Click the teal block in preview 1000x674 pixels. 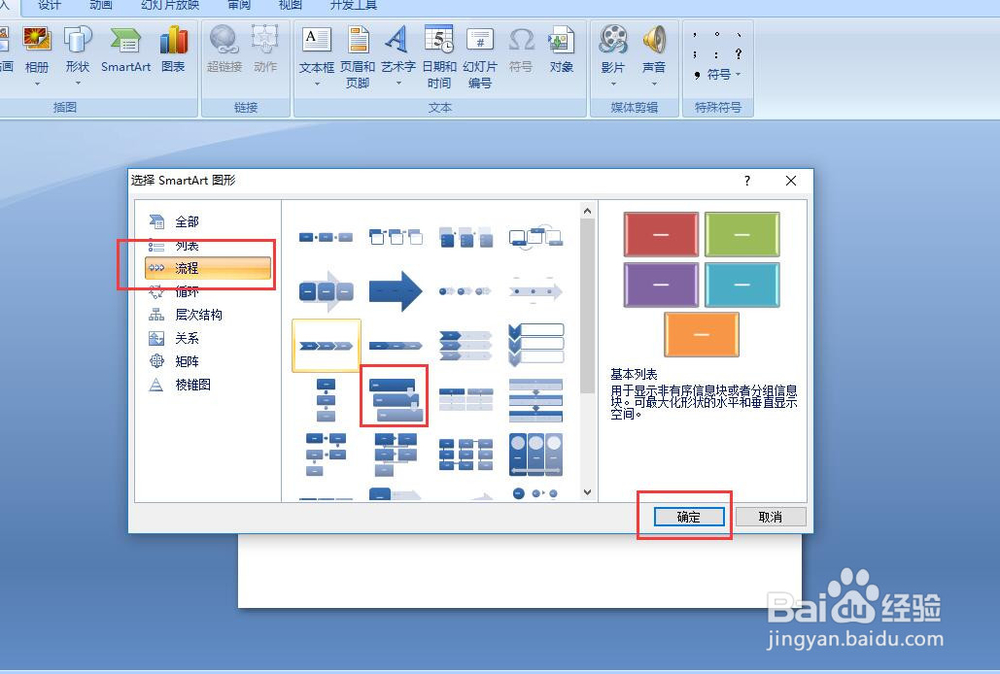742,284
